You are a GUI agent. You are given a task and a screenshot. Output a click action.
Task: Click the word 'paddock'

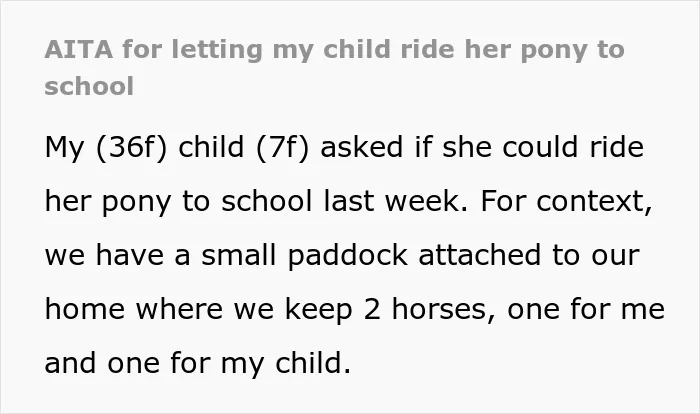tap(348, 256)
